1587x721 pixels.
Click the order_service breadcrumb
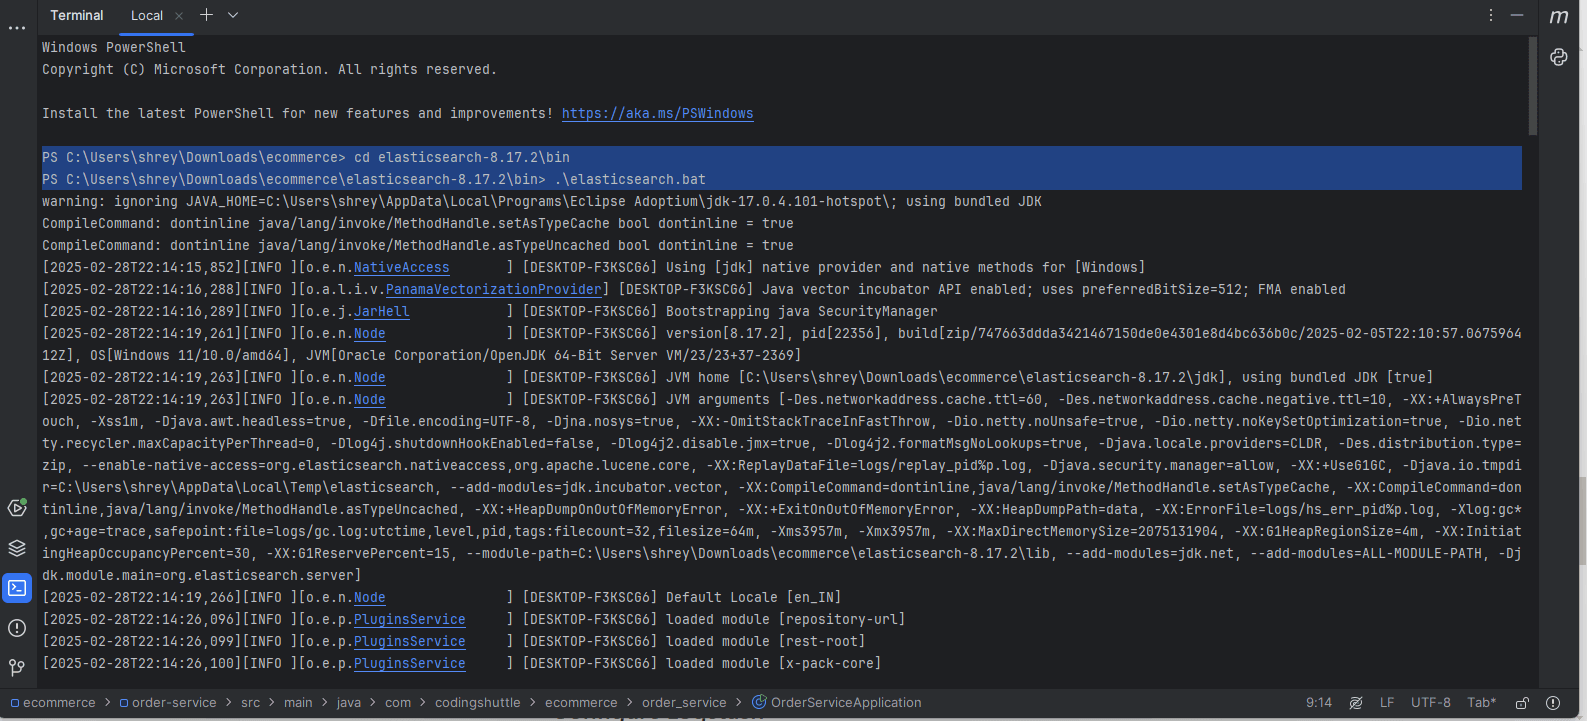[x=684, y=703]
